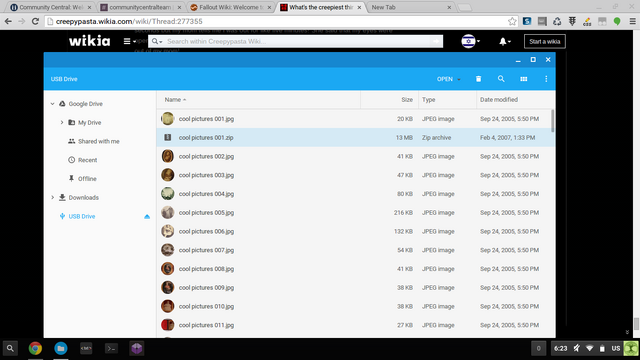Screen dimensions: 640x360
Task: Bookmark page with star icon
Action: pyautogui.click(x=512, y=21)
